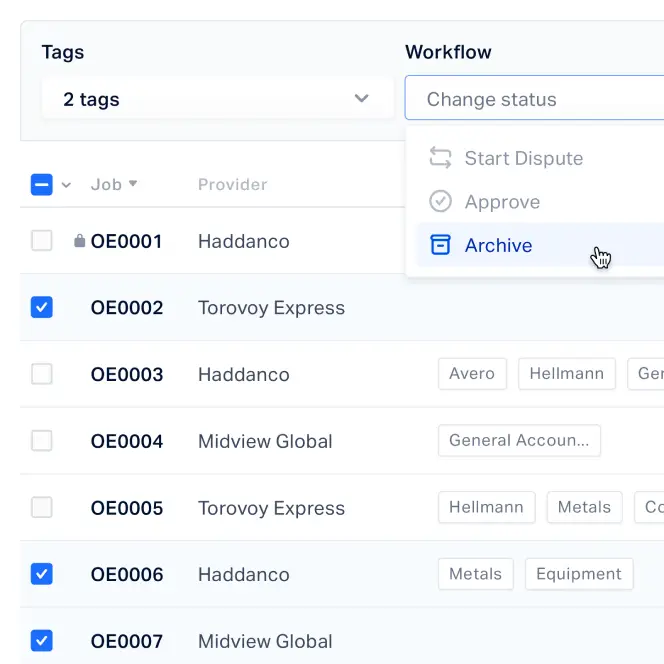Check the OE0004 row checkbox

tap(42, 441)
